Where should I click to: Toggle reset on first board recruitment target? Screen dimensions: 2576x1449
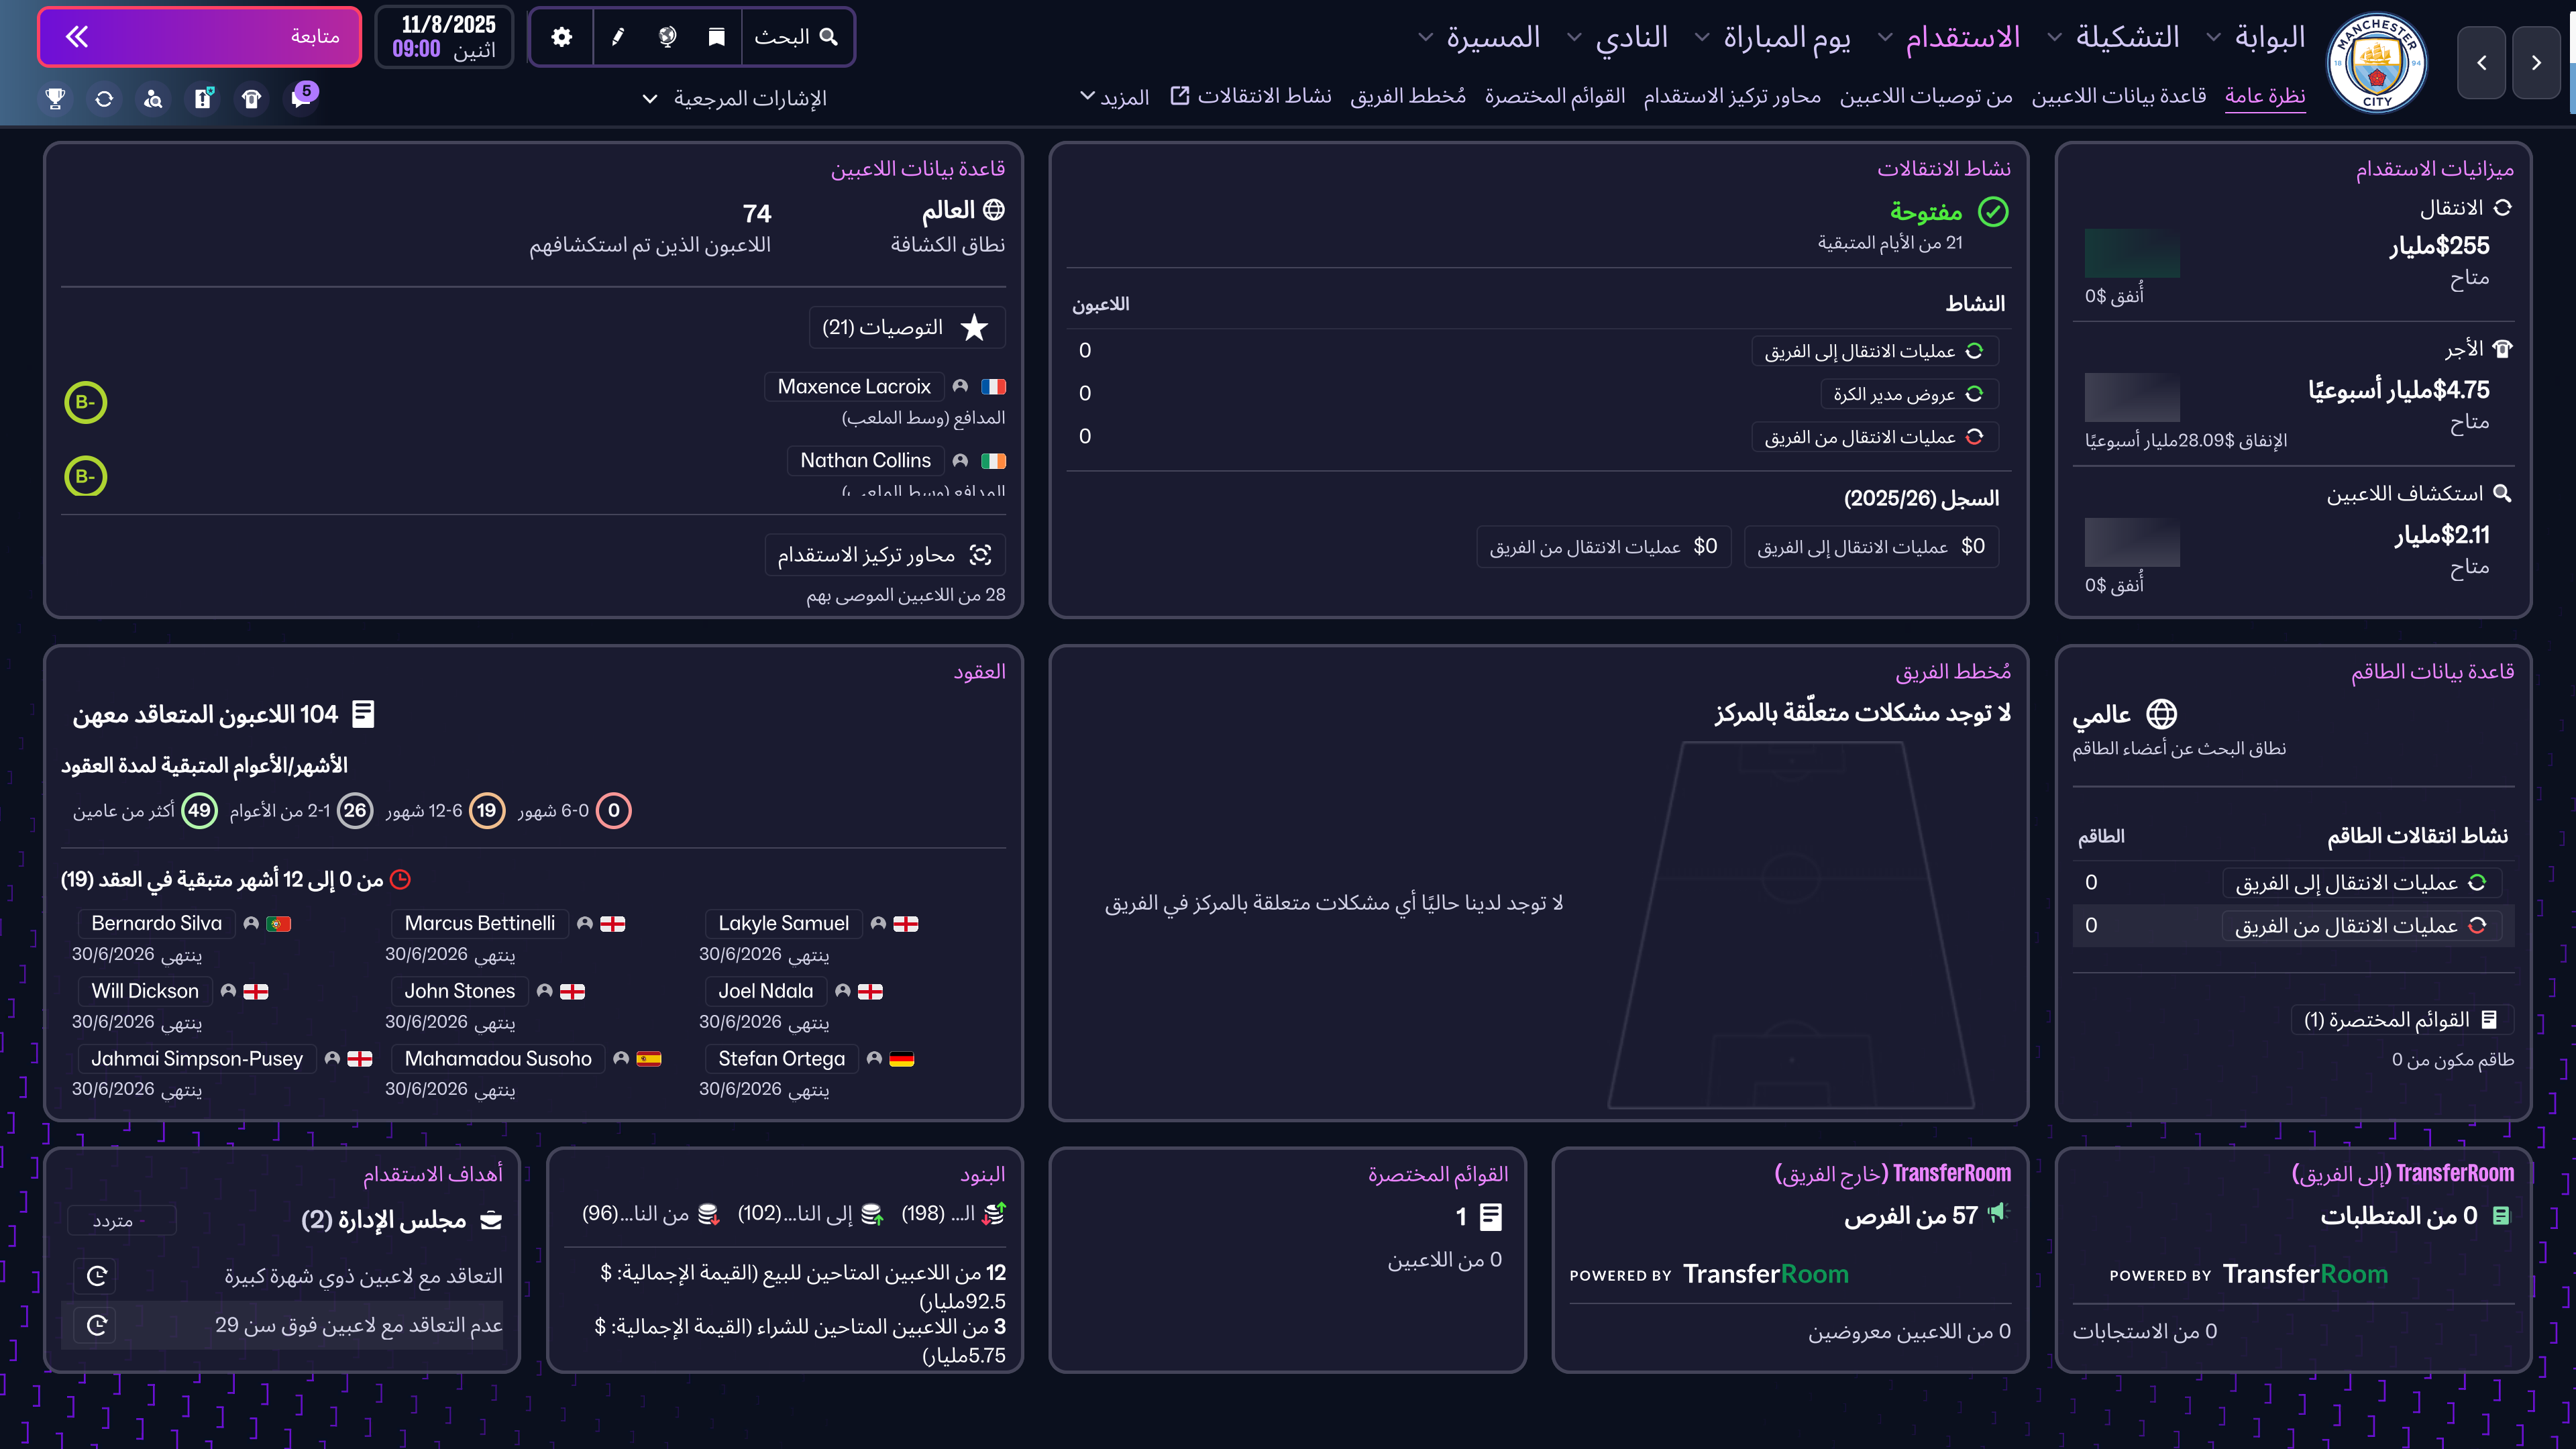click(97, 1275)
